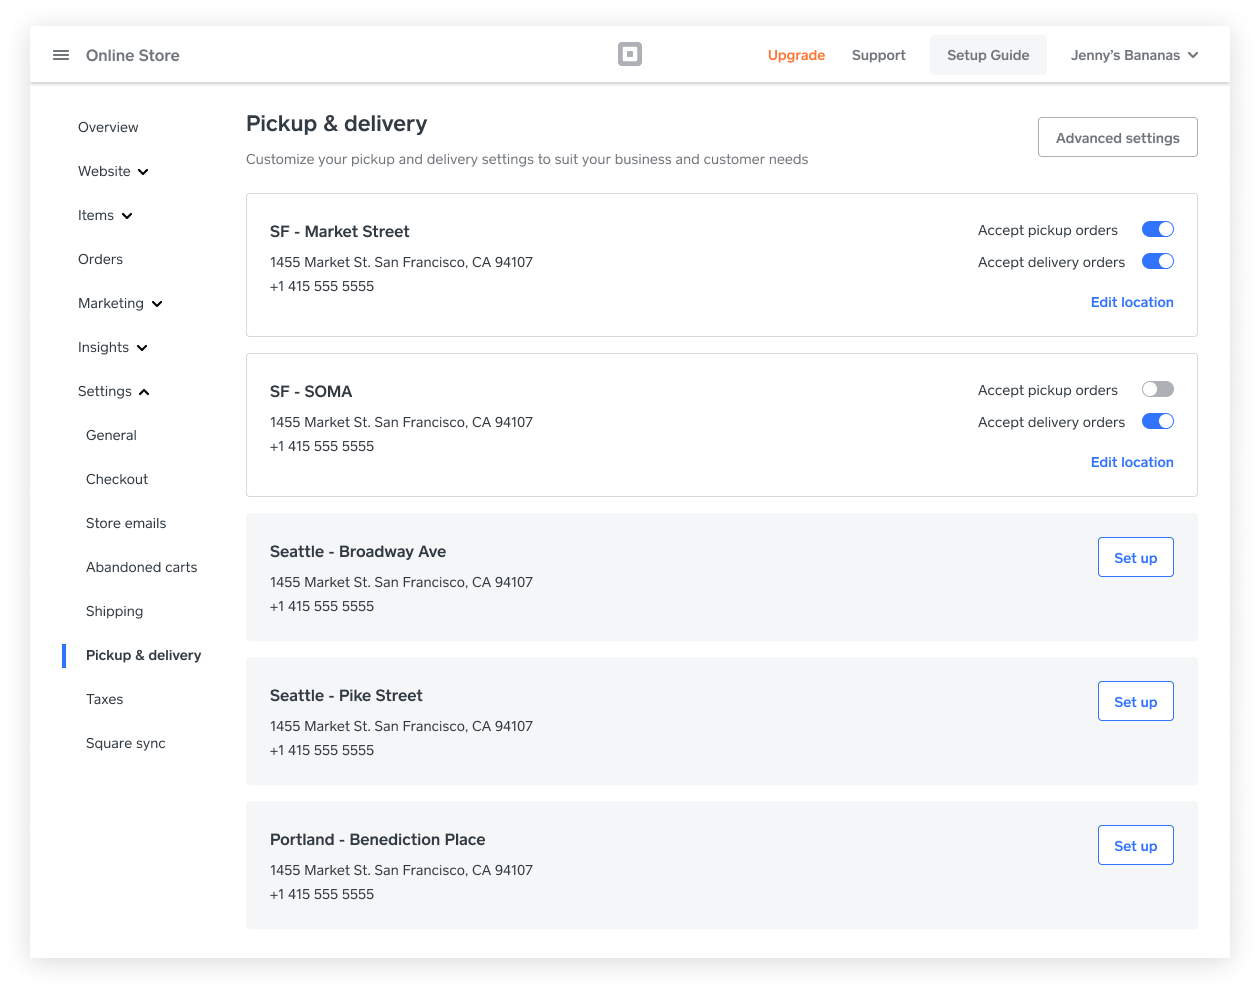The image size is (1260, 992).
Task: Collapse the Settings menu chevron
Action: coord(144,392)
